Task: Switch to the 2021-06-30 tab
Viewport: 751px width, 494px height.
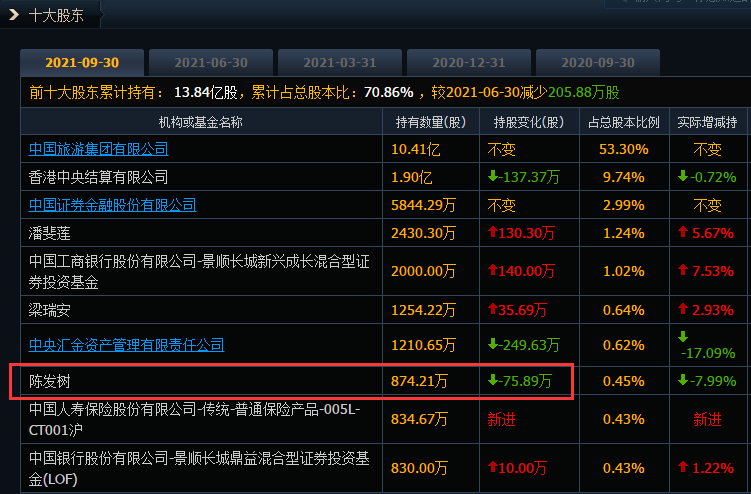Action: tap(211, 63)
